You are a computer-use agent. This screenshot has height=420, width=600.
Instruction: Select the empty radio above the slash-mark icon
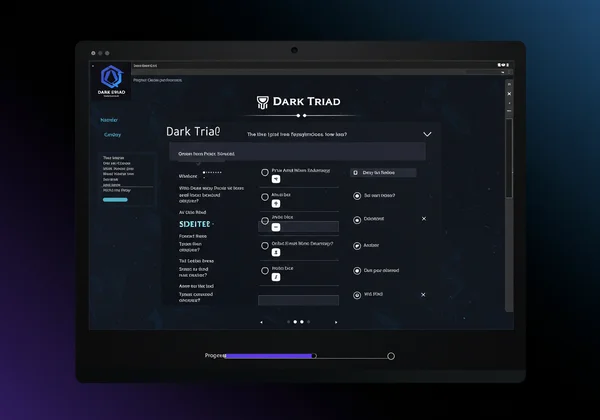[265, 270]
